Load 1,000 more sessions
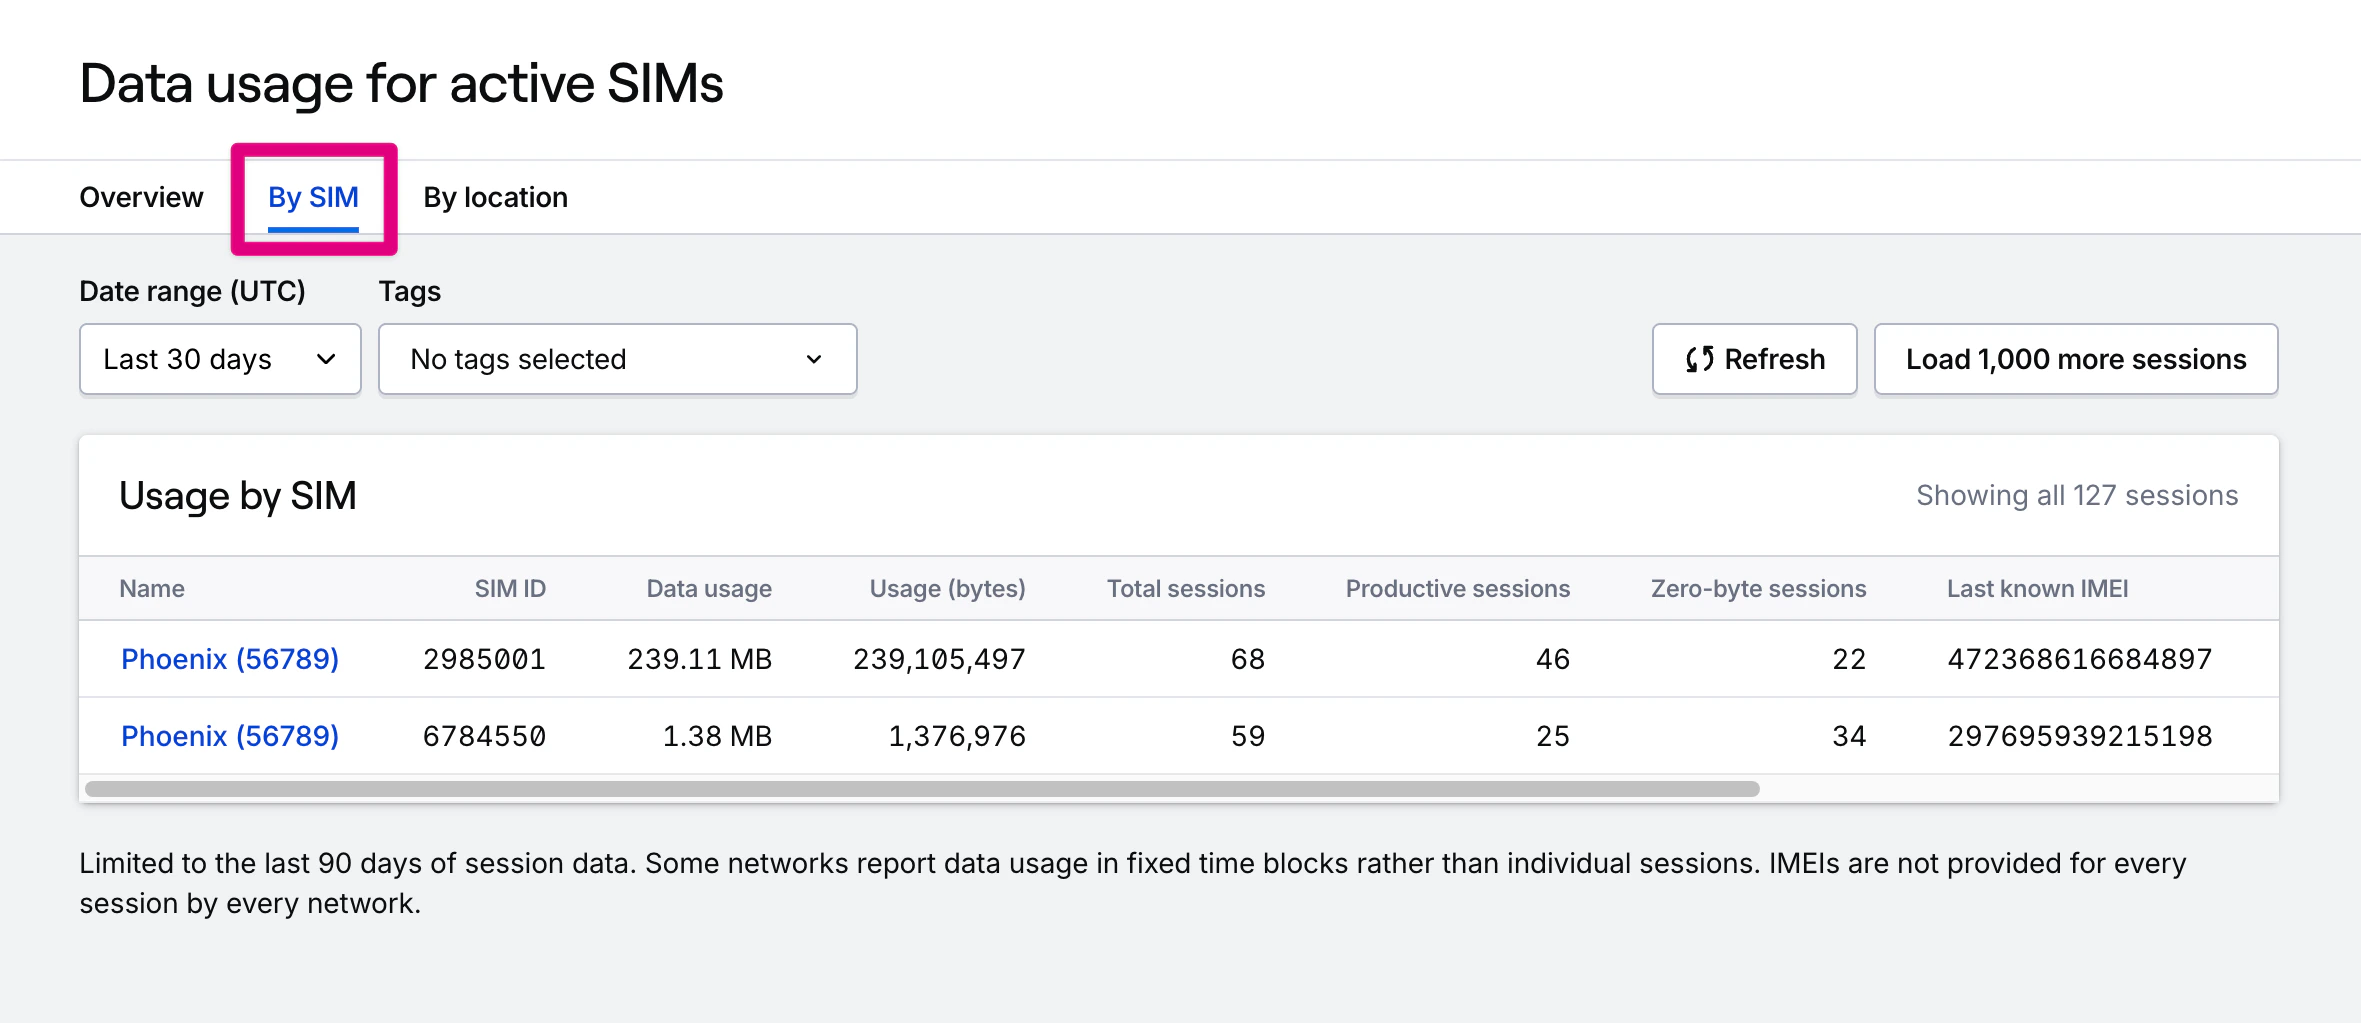This screenshot has height=1023, width=2361. tap(2076, 359)
